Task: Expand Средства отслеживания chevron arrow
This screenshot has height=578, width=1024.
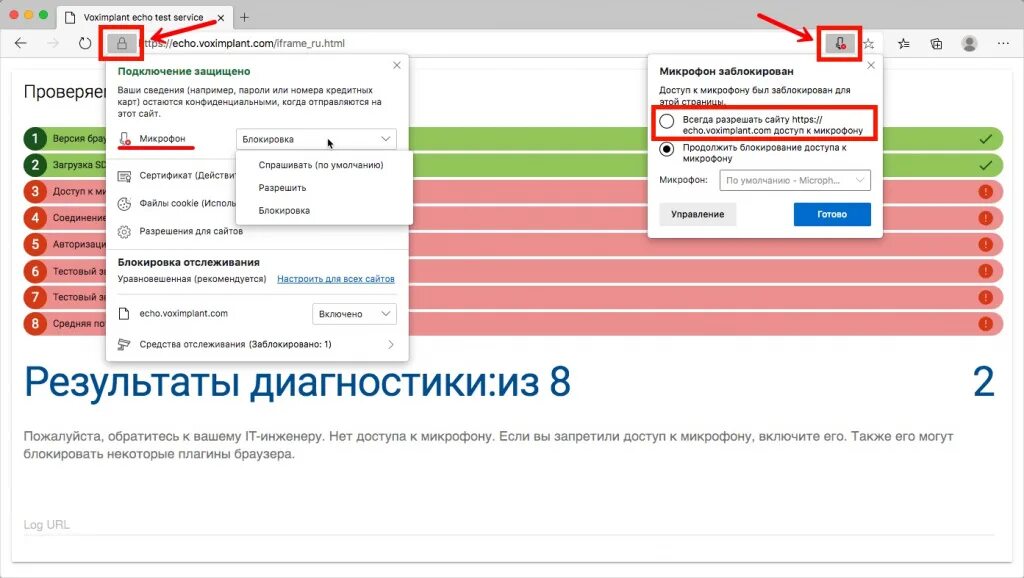Action: pyautogui.click(x=391, y=344)
